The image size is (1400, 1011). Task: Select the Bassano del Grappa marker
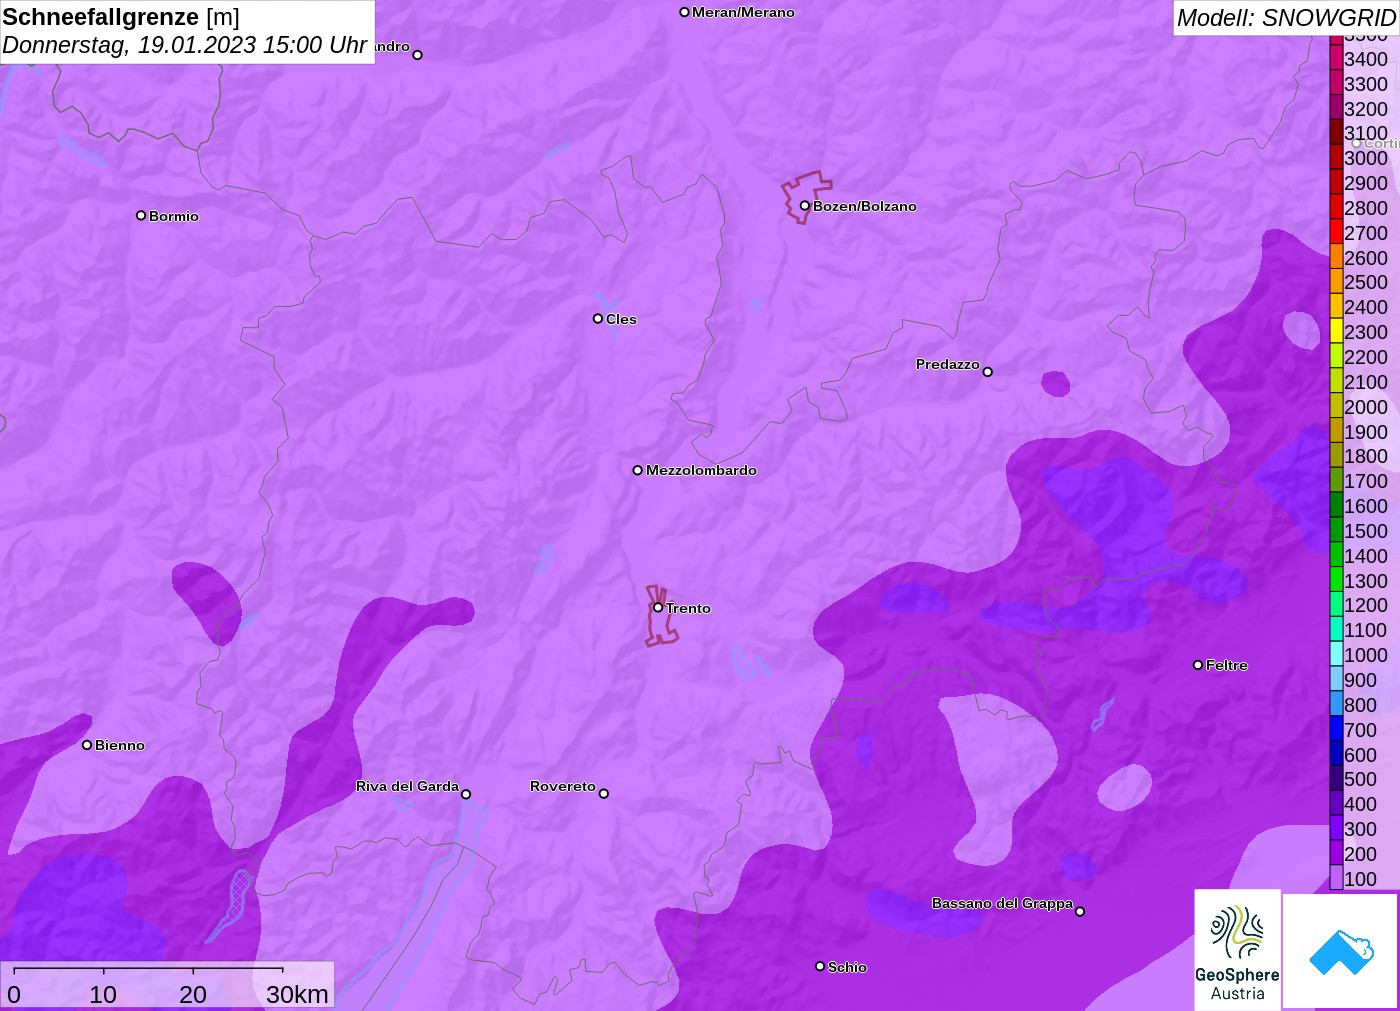pos(1080,911)
